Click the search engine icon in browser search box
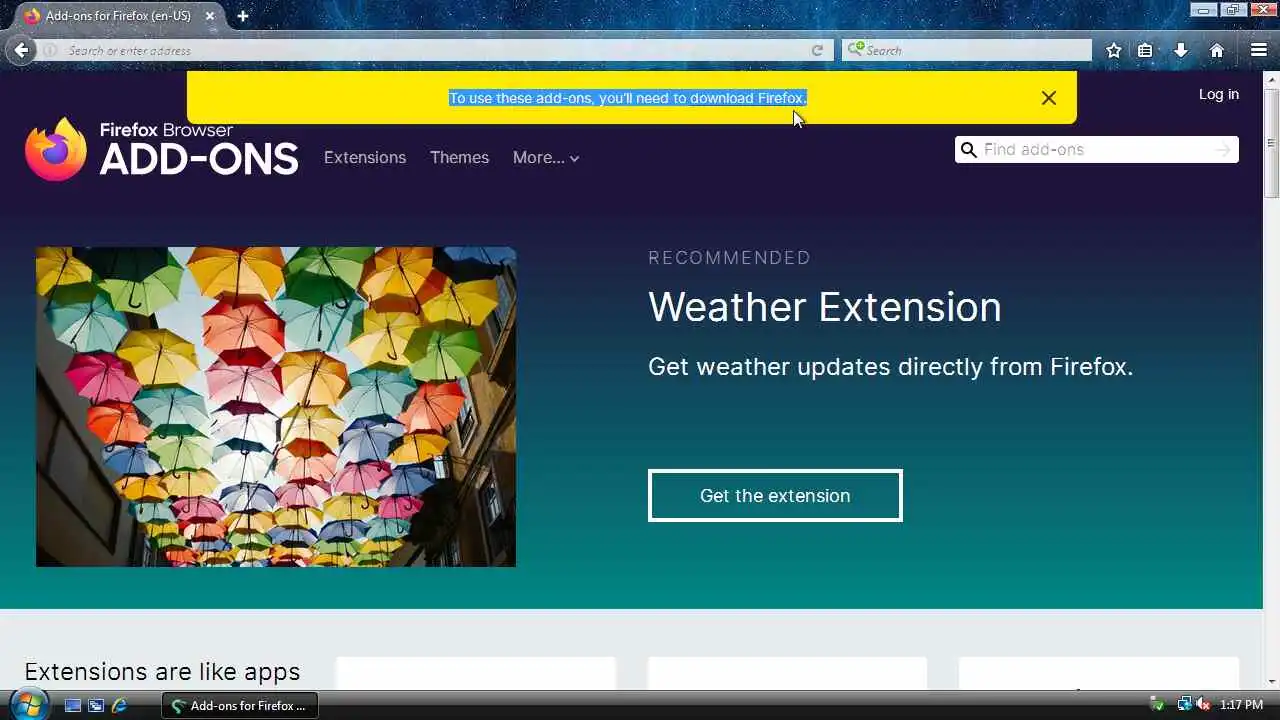Screen dimensions: 1280x720 855,50
